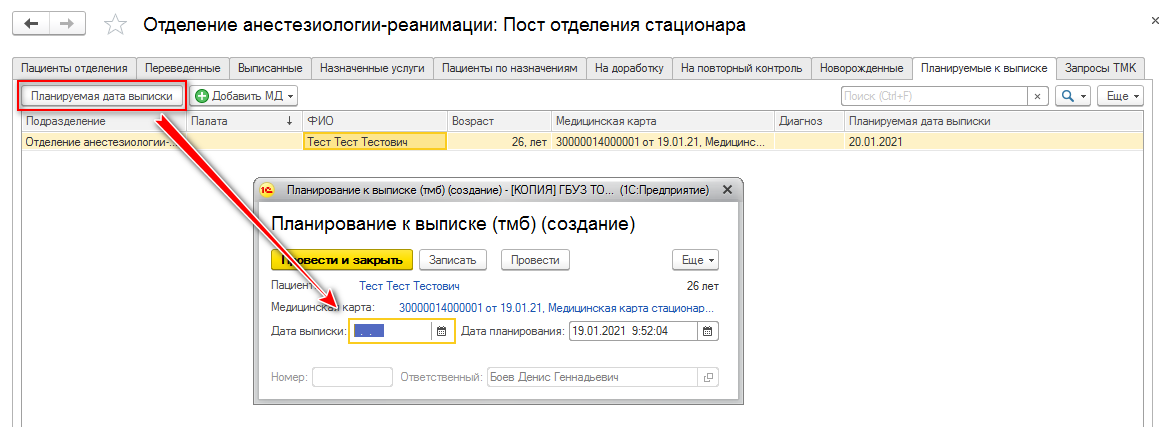Focus the Поиск (Ctrl+F) search field
The width and height of the screenshot is (1172, 427).
pyautogui.click(x=933, y=96)
